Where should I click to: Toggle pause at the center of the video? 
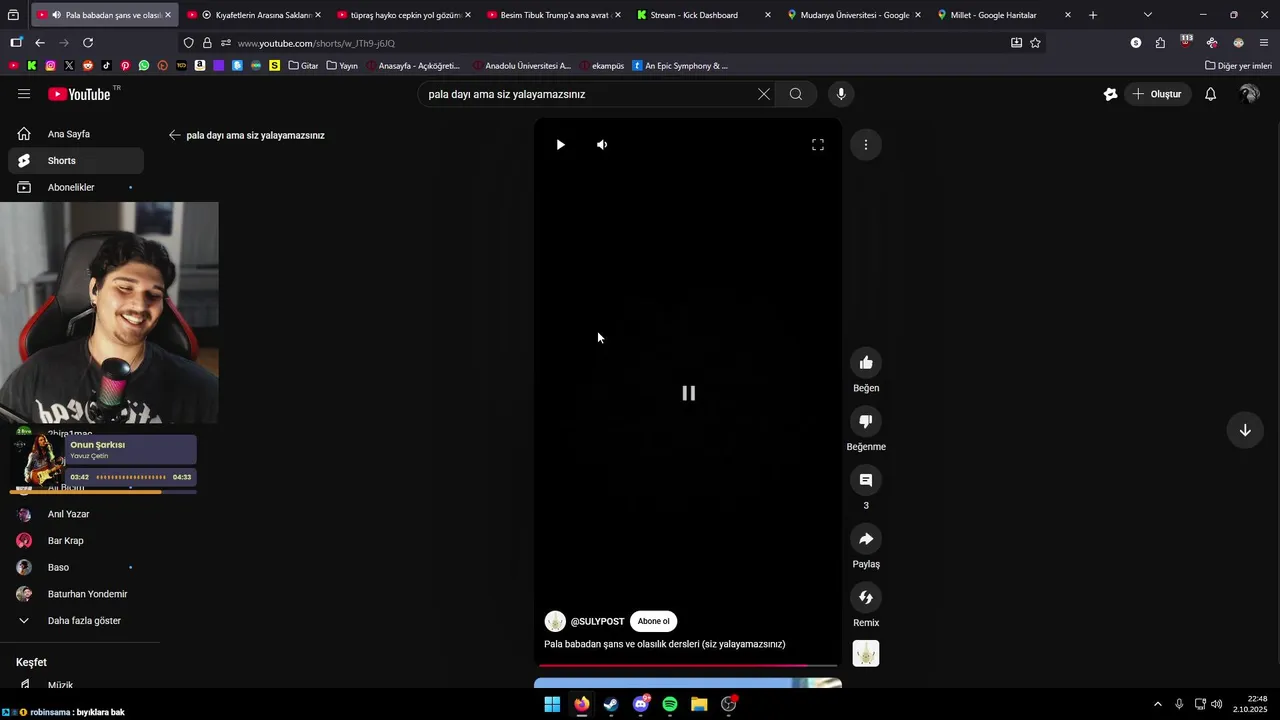[688, 393]
